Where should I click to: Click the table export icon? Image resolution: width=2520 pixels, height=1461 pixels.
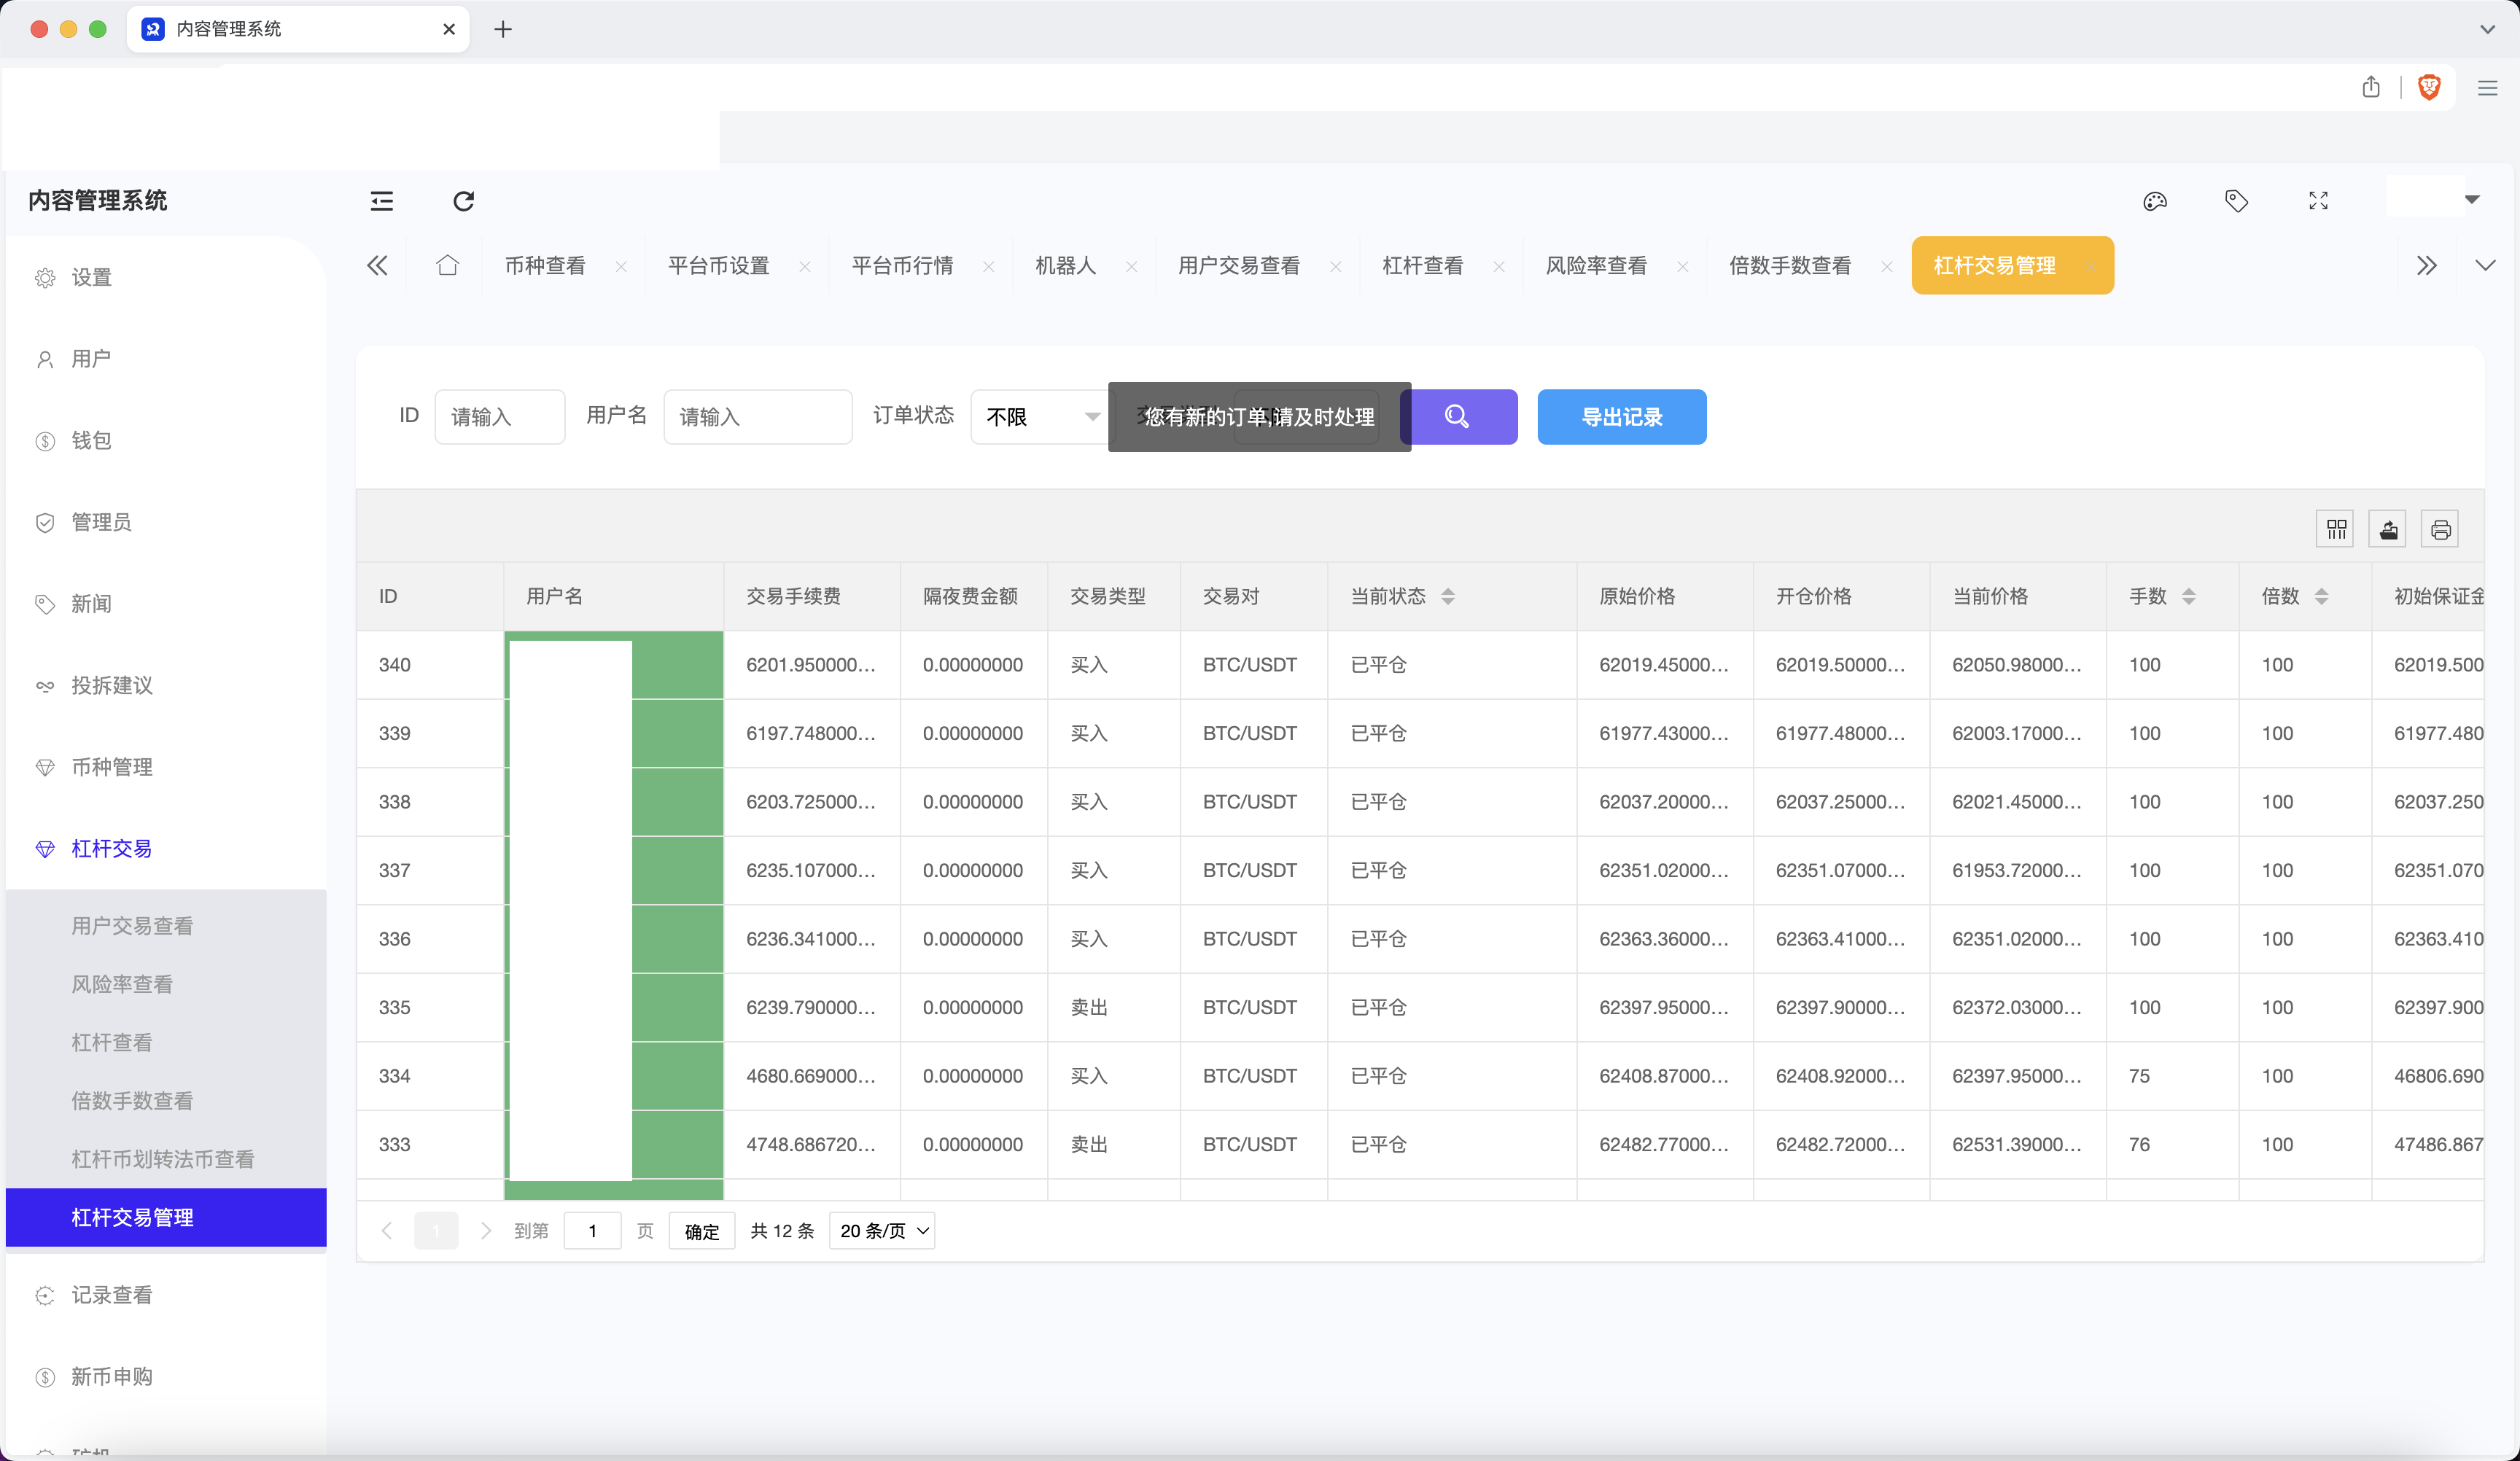(x=2388, y=529)
